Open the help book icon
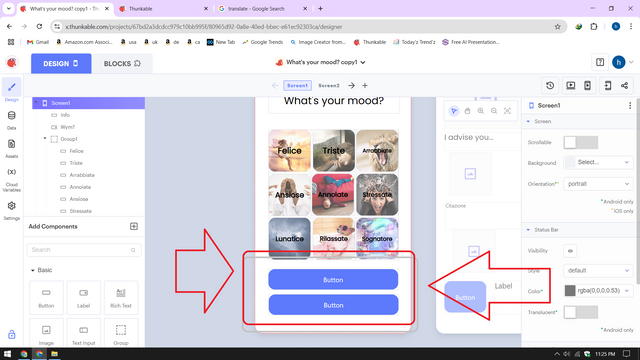 (600, 62)
